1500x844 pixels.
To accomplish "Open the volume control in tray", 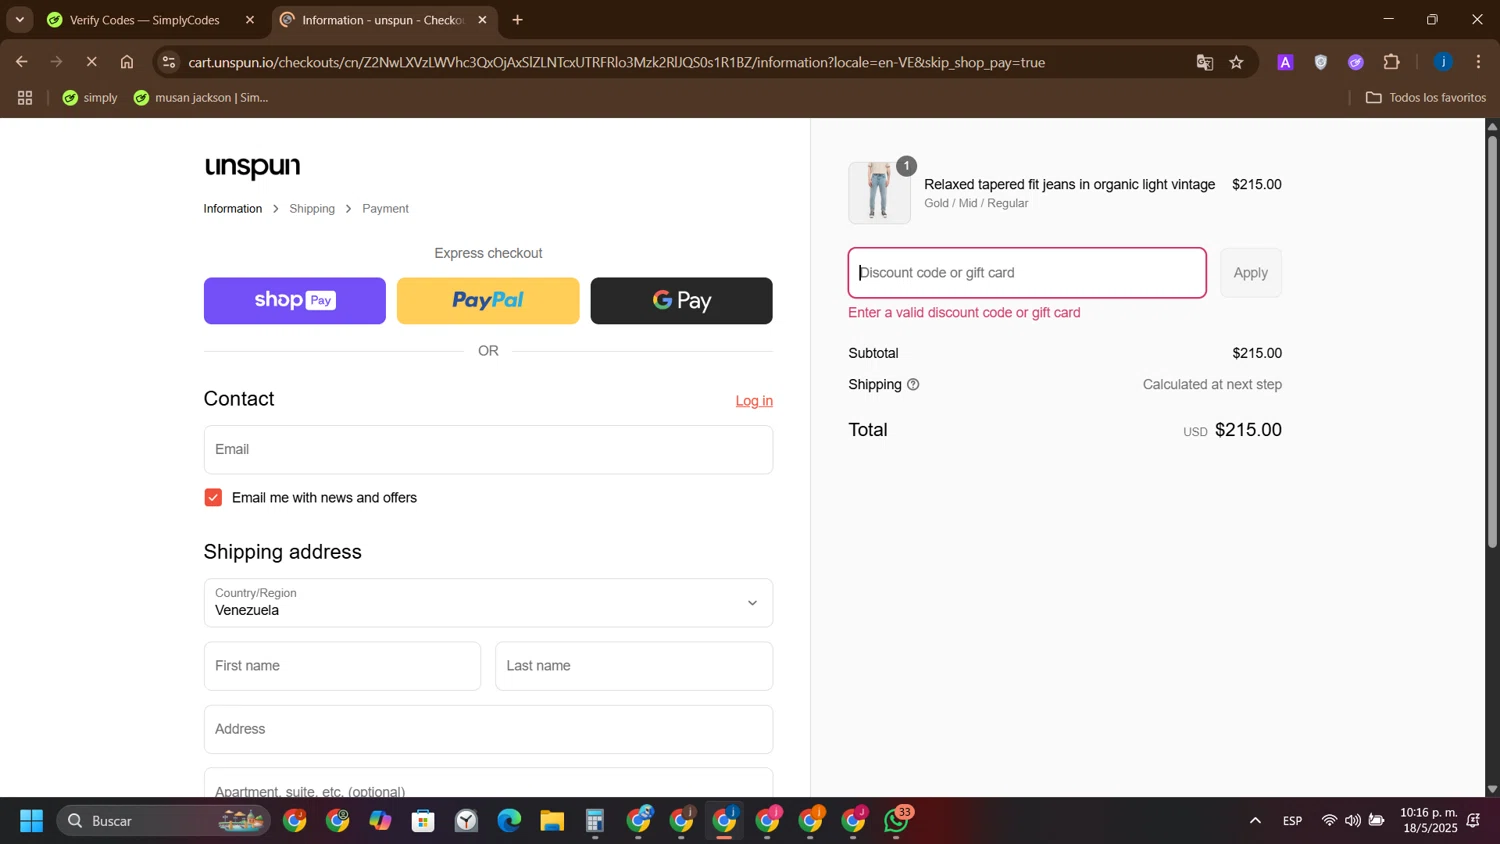I will [x=1352, y=821].
